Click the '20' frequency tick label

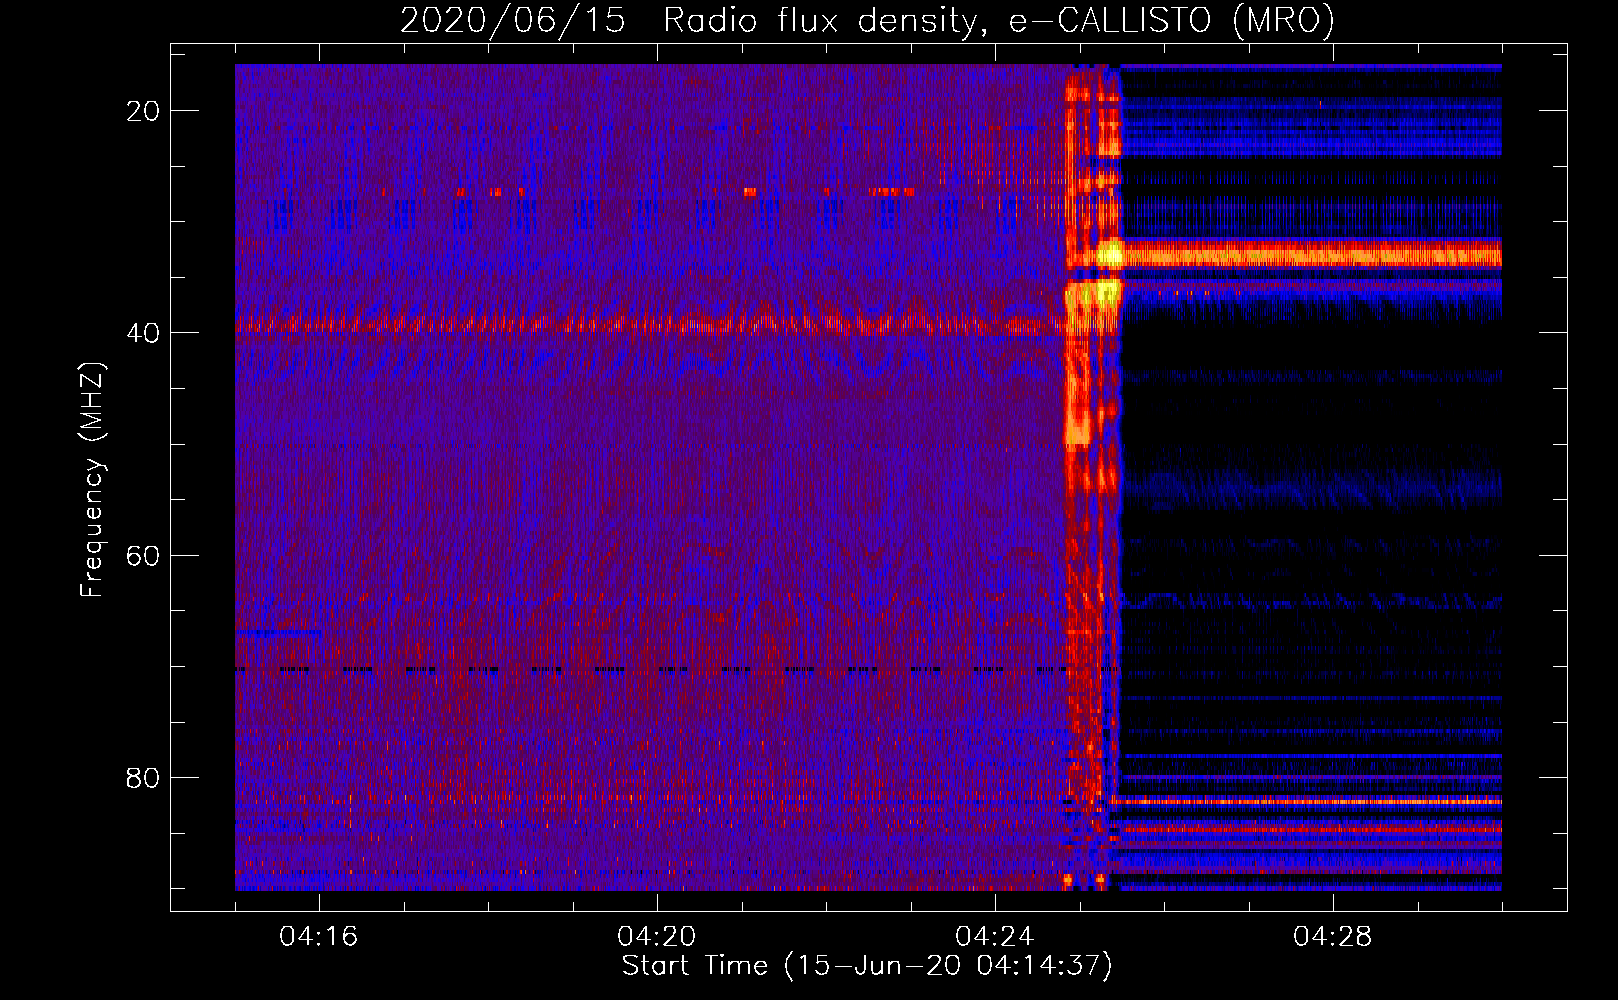143,111
